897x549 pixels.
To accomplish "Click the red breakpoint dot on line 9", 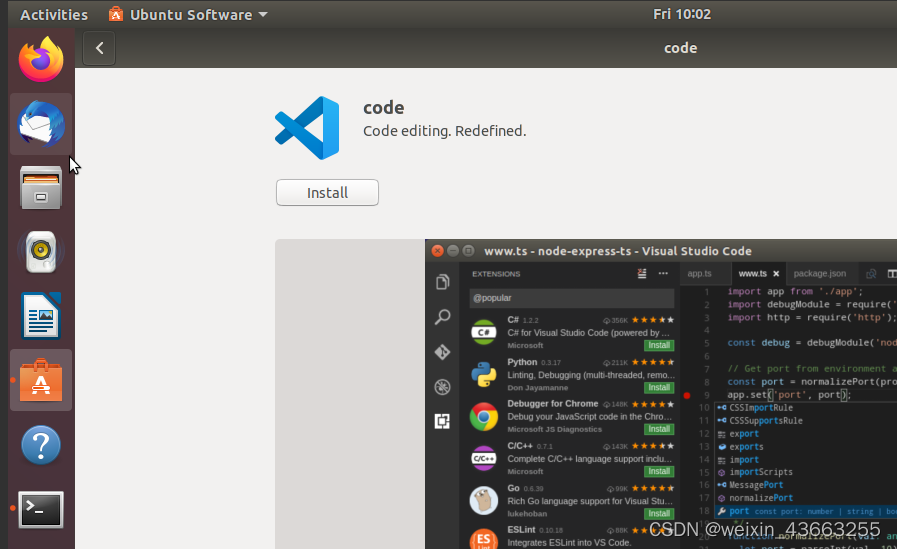I will point(687,395).
